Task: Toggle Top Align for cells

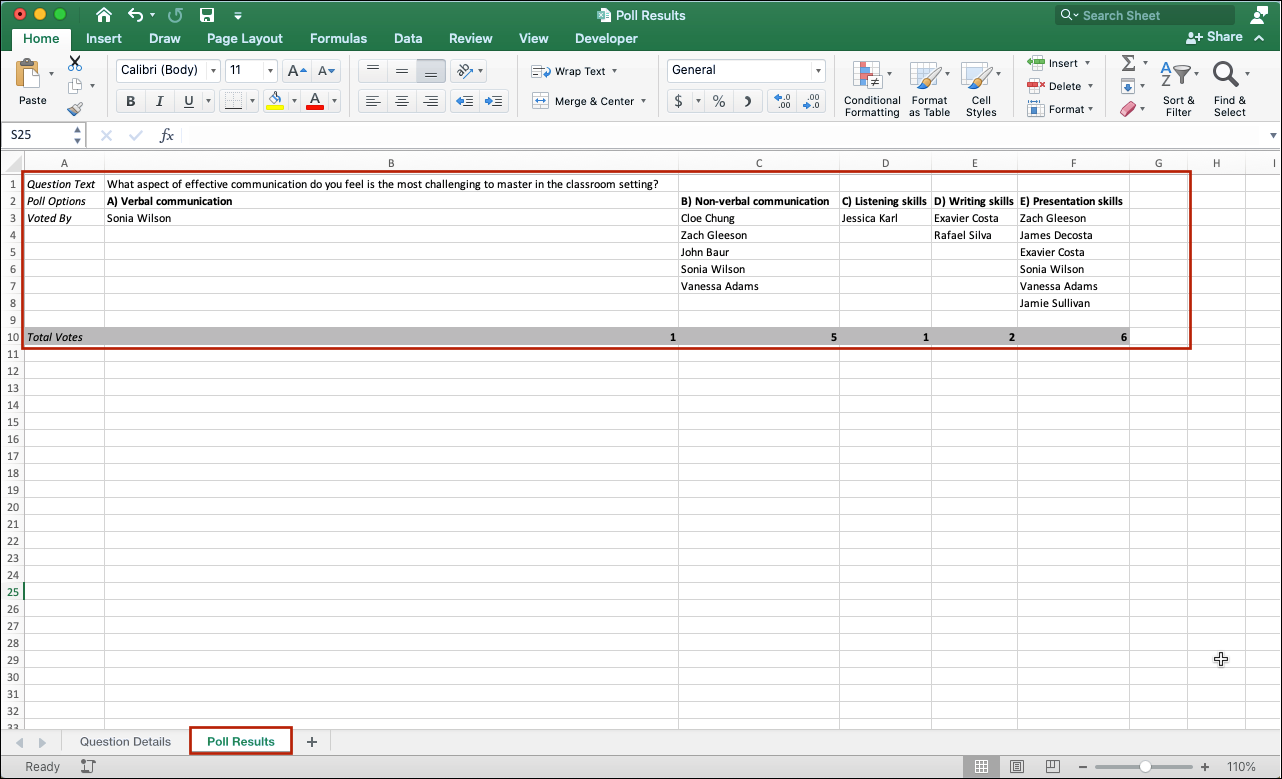Action: point(372,70)
